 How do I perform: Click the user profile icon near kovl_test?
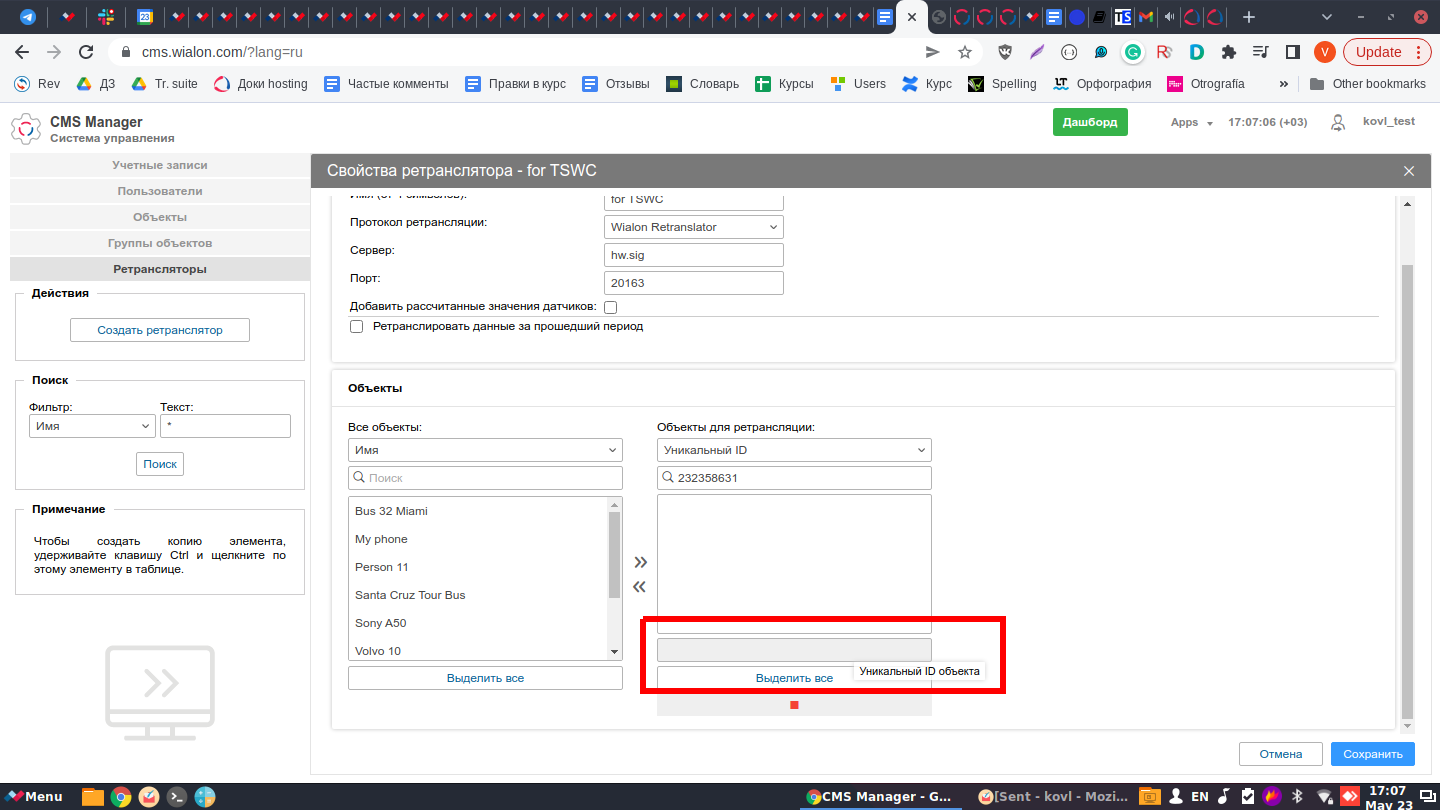tap(1338, 122)
